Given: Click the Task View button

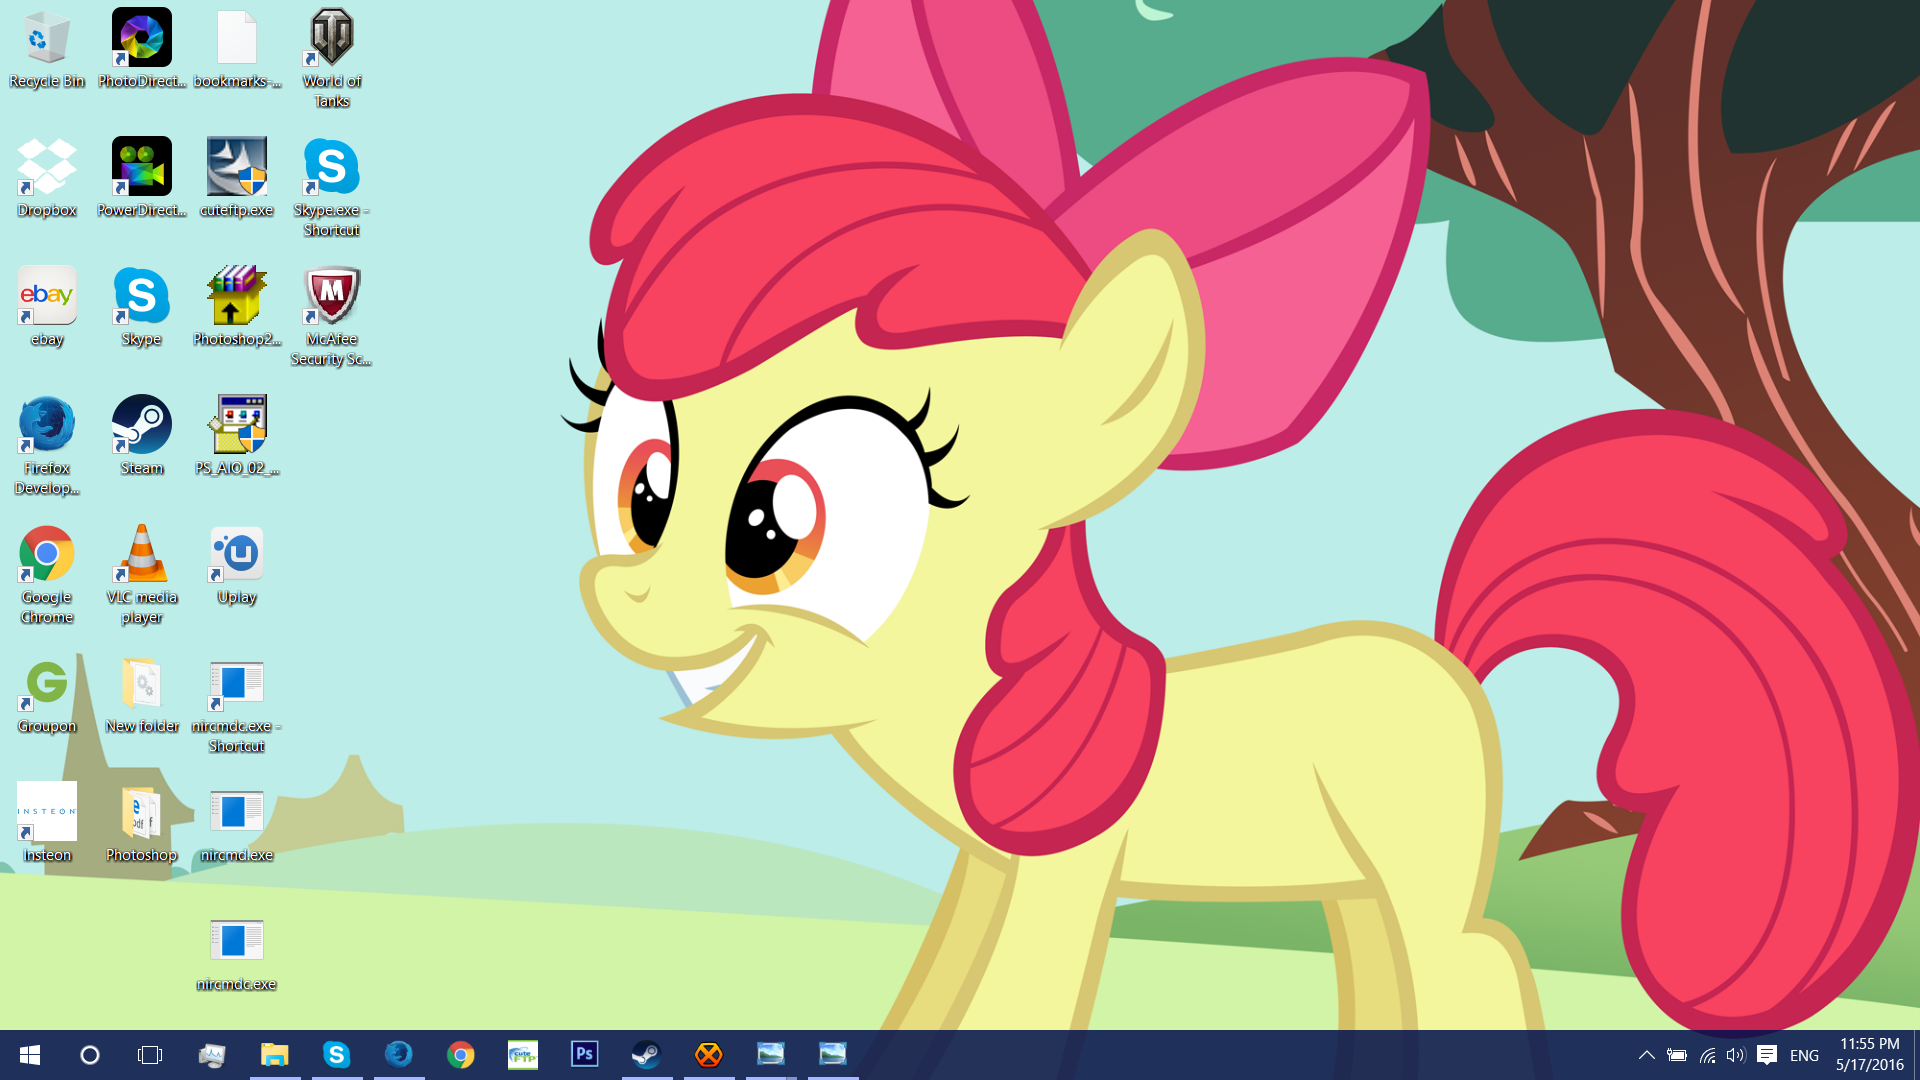Looking at the screenshot, I should (x=150, y=1055).
